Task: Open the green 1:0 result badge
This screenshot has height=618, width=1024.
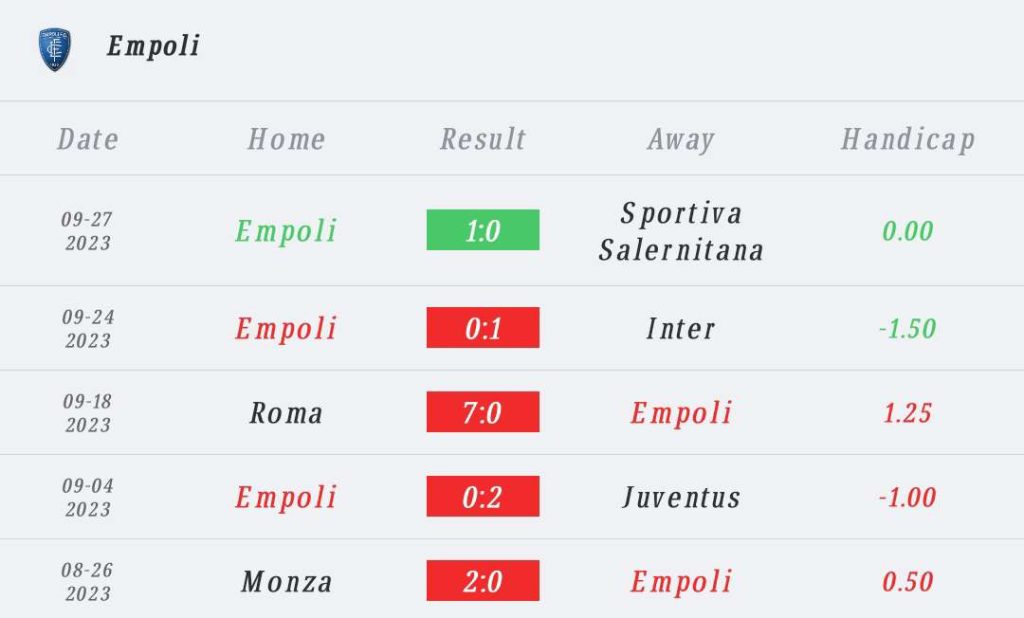Action: [x=483, y=230]
